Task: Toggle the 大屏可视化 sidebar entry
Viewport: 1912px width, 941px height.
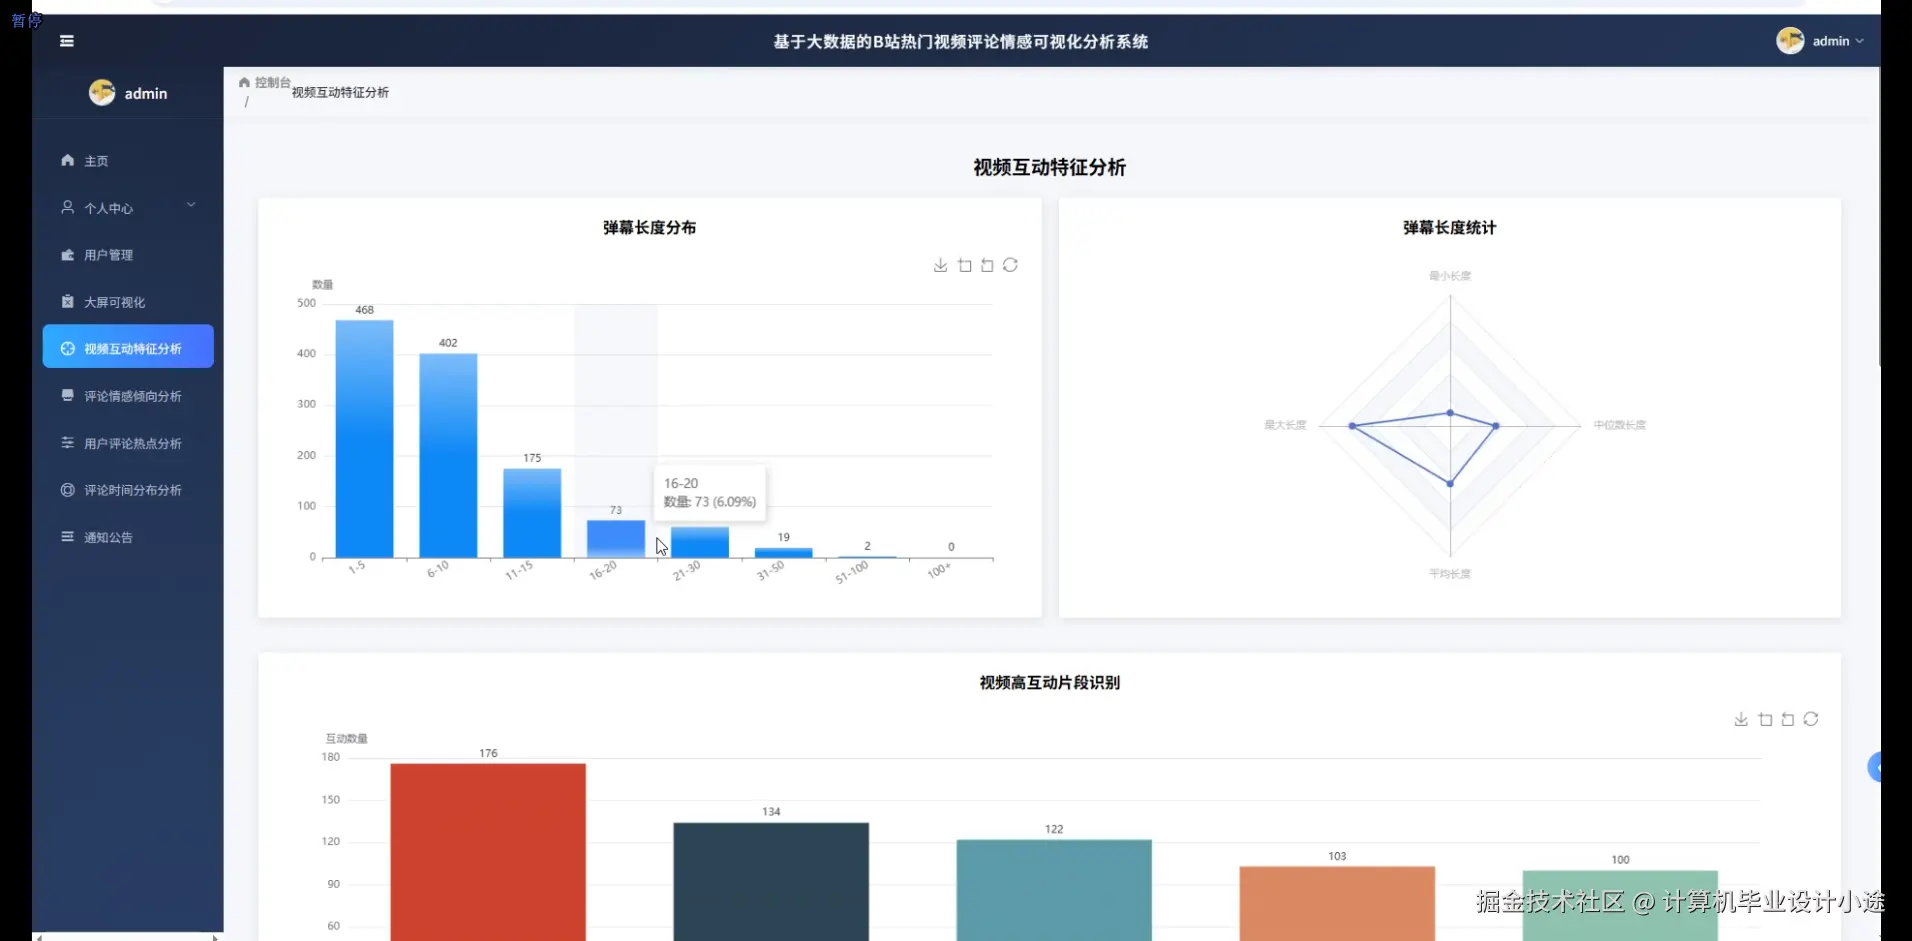Action: click(x=113, y=301)
